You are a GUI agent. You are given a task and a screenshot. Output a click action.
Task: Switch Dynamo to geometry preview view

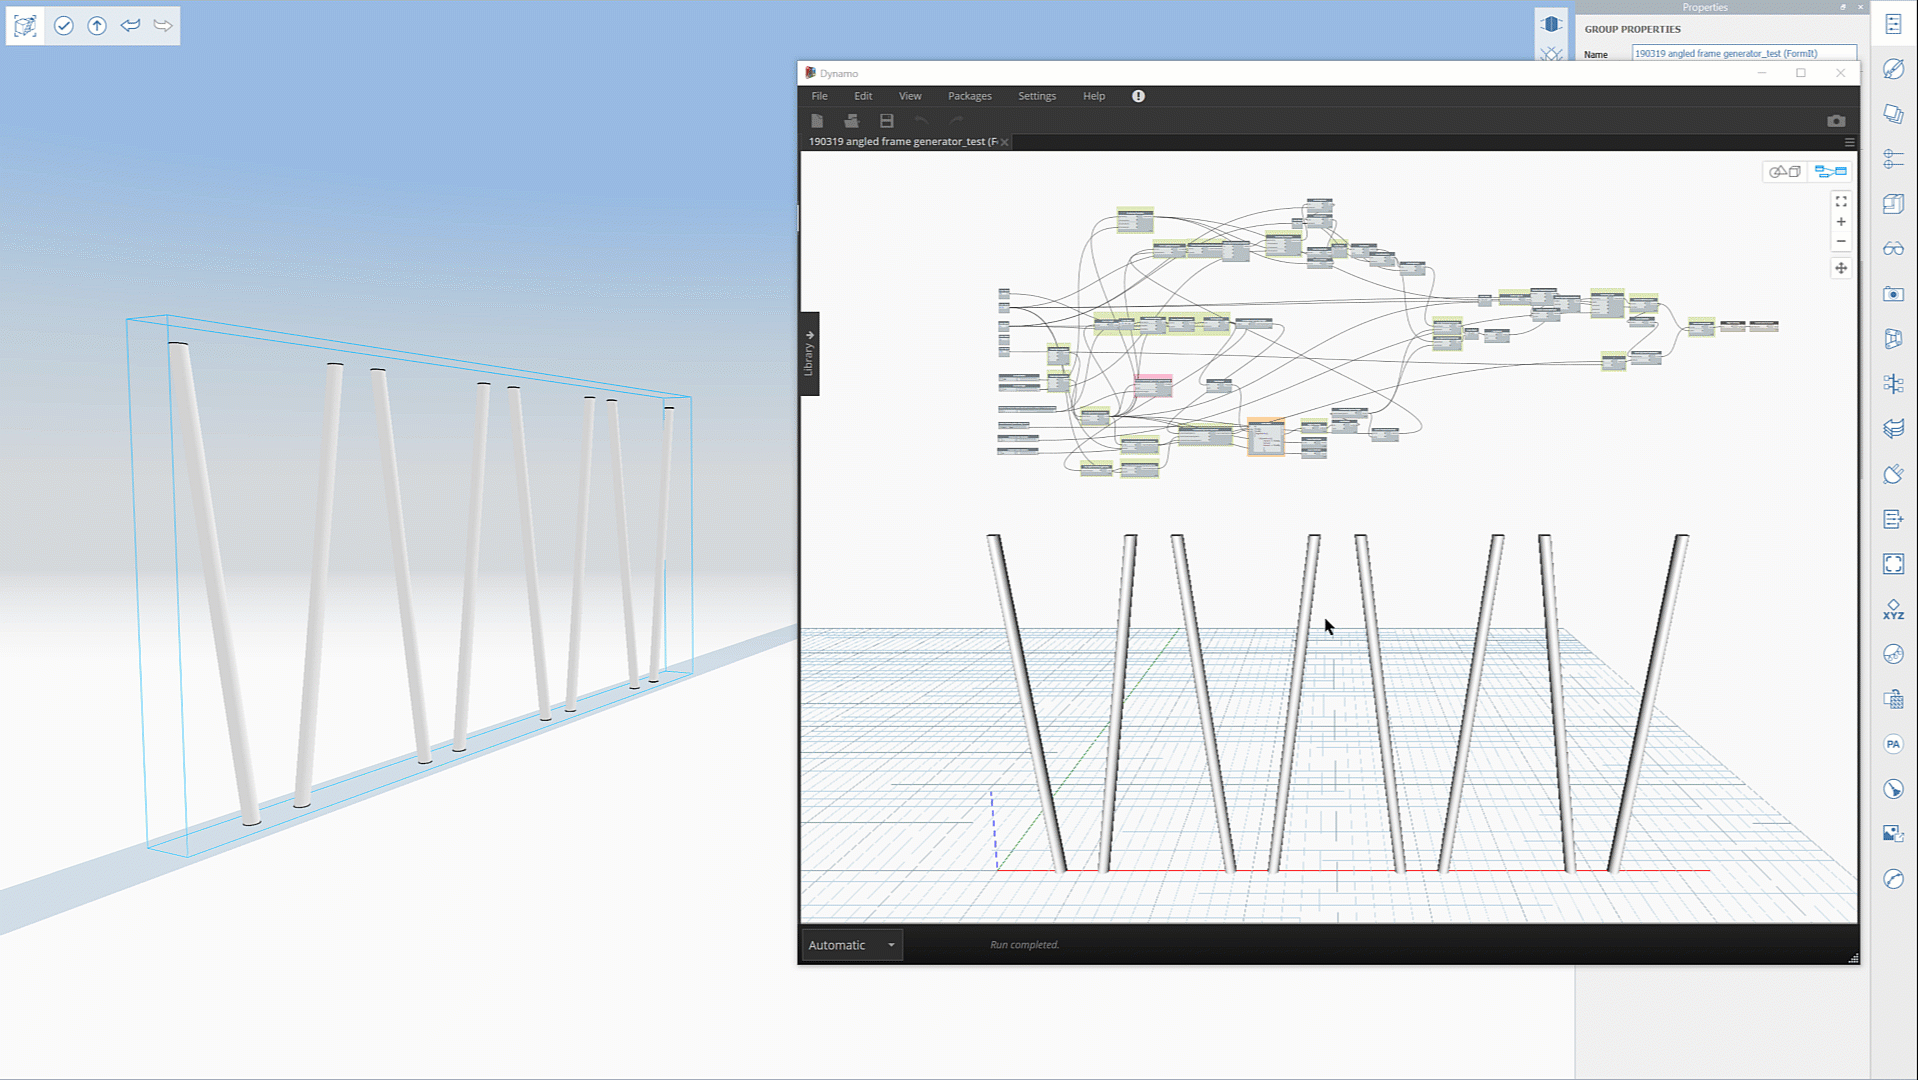(x=1784, y=171)
